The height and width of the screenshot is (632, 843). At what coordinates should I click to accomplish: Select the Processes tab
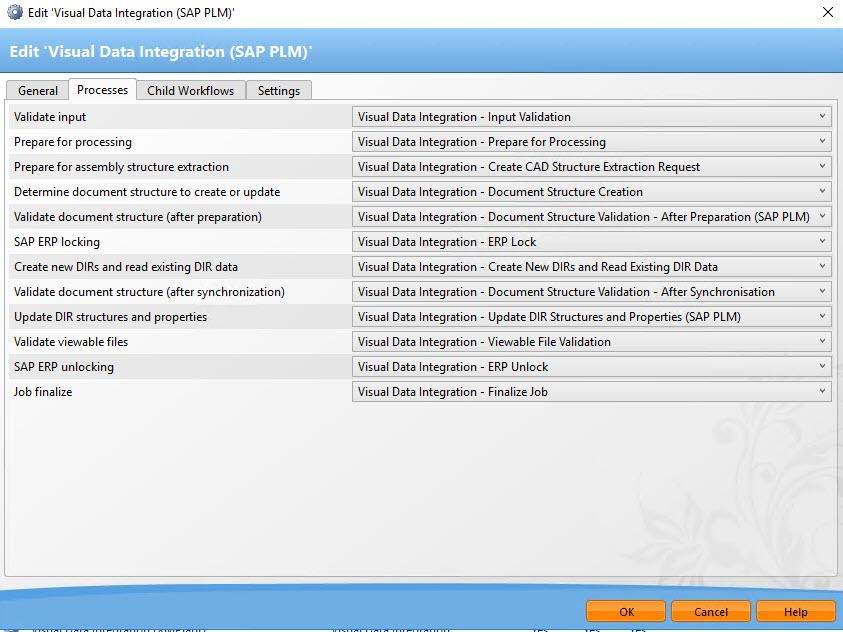[x=102, y=90]
